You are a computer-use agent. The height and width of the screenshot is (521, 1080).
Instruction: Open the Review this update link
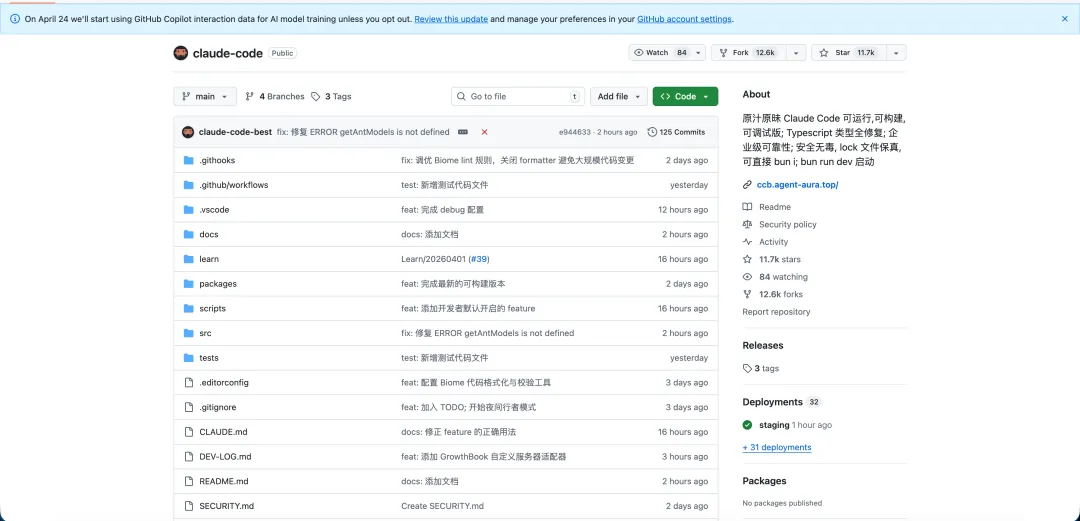point(451,19)
